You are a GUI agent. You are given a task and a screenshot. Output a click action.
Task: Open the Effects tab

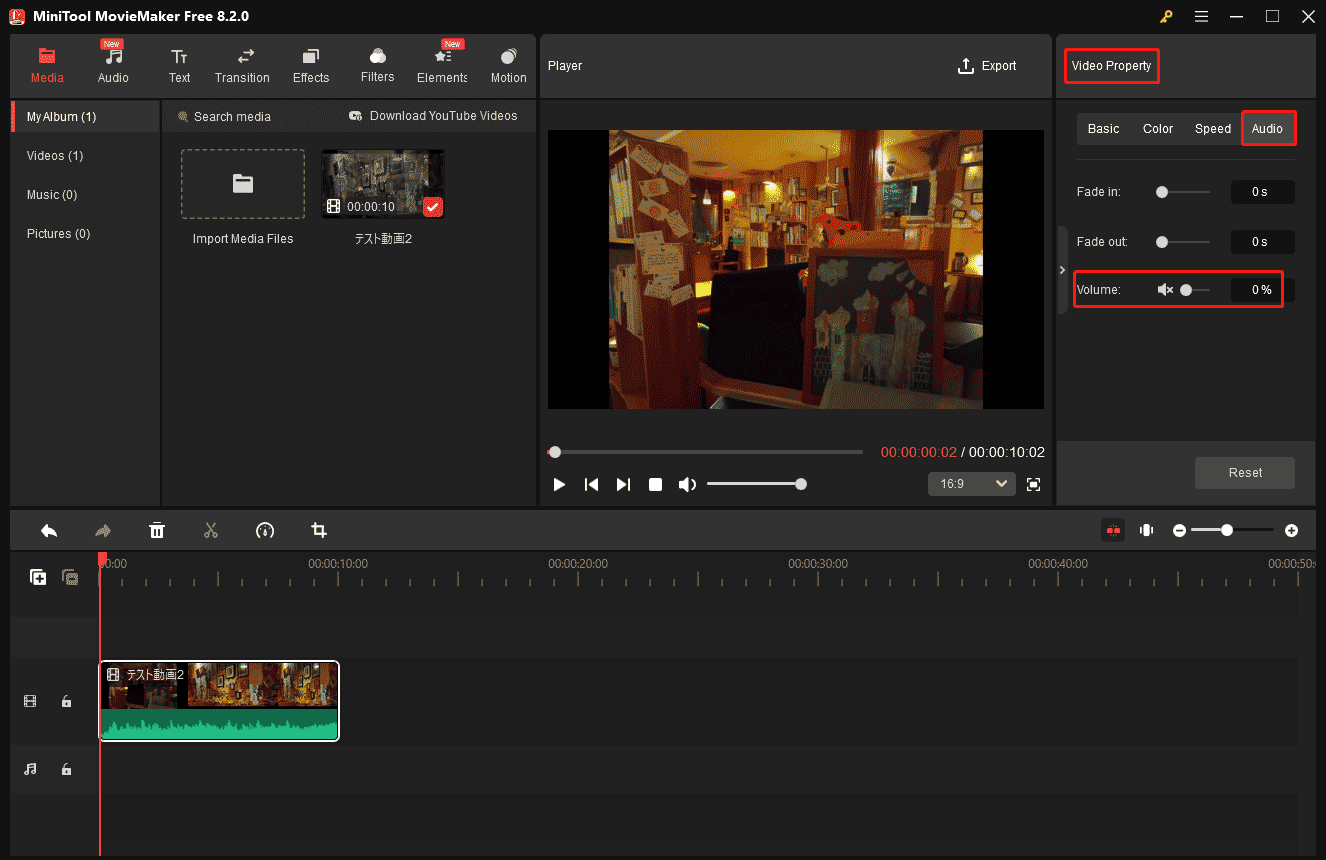click(311, 65)
